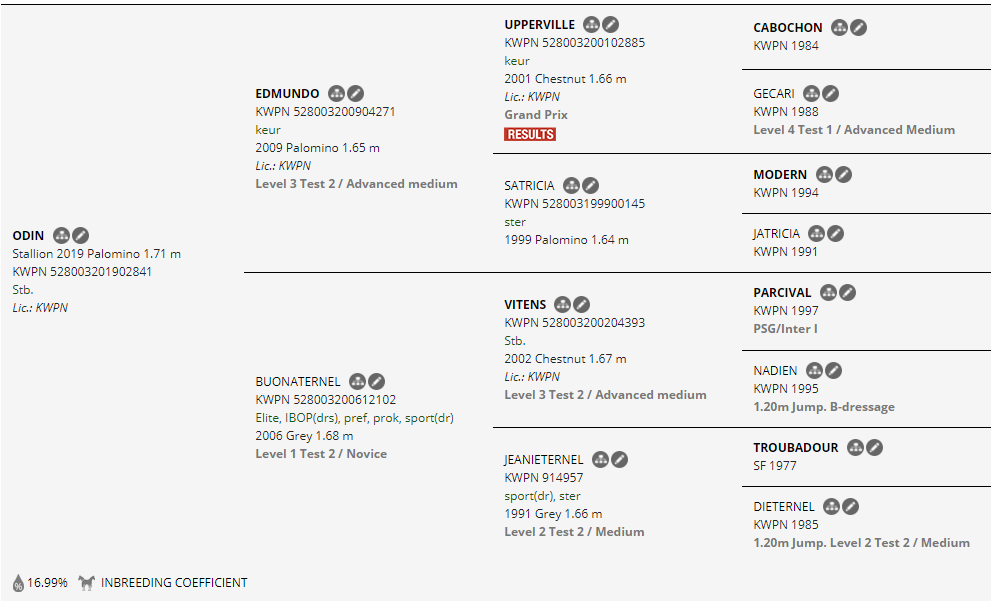Image resolution: width=994 pixels, height=601 pixels.
Task: Click the INBREEDING COEFFICIENT label
Action: tap(174, 583)
